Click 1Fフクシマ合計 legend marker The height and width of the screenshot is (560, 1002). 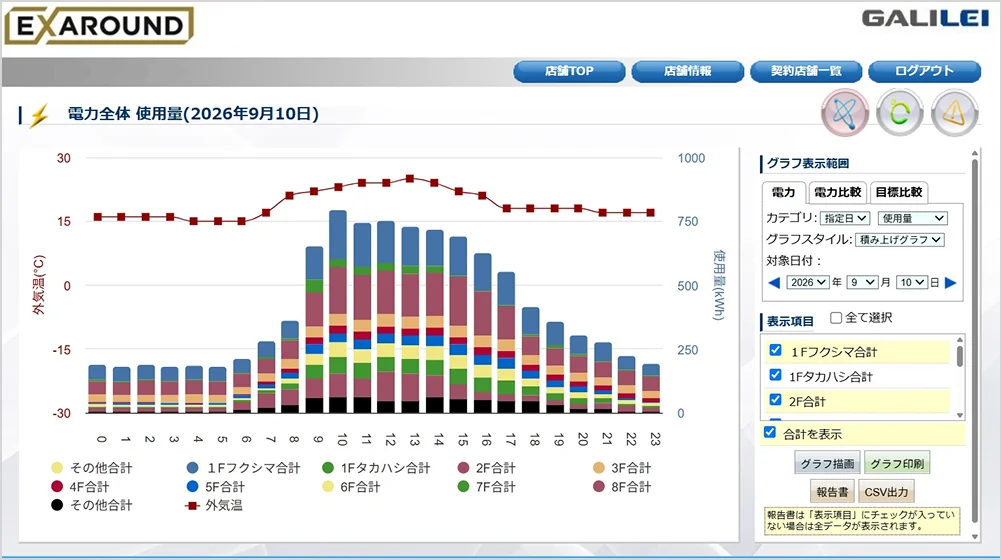192,468
